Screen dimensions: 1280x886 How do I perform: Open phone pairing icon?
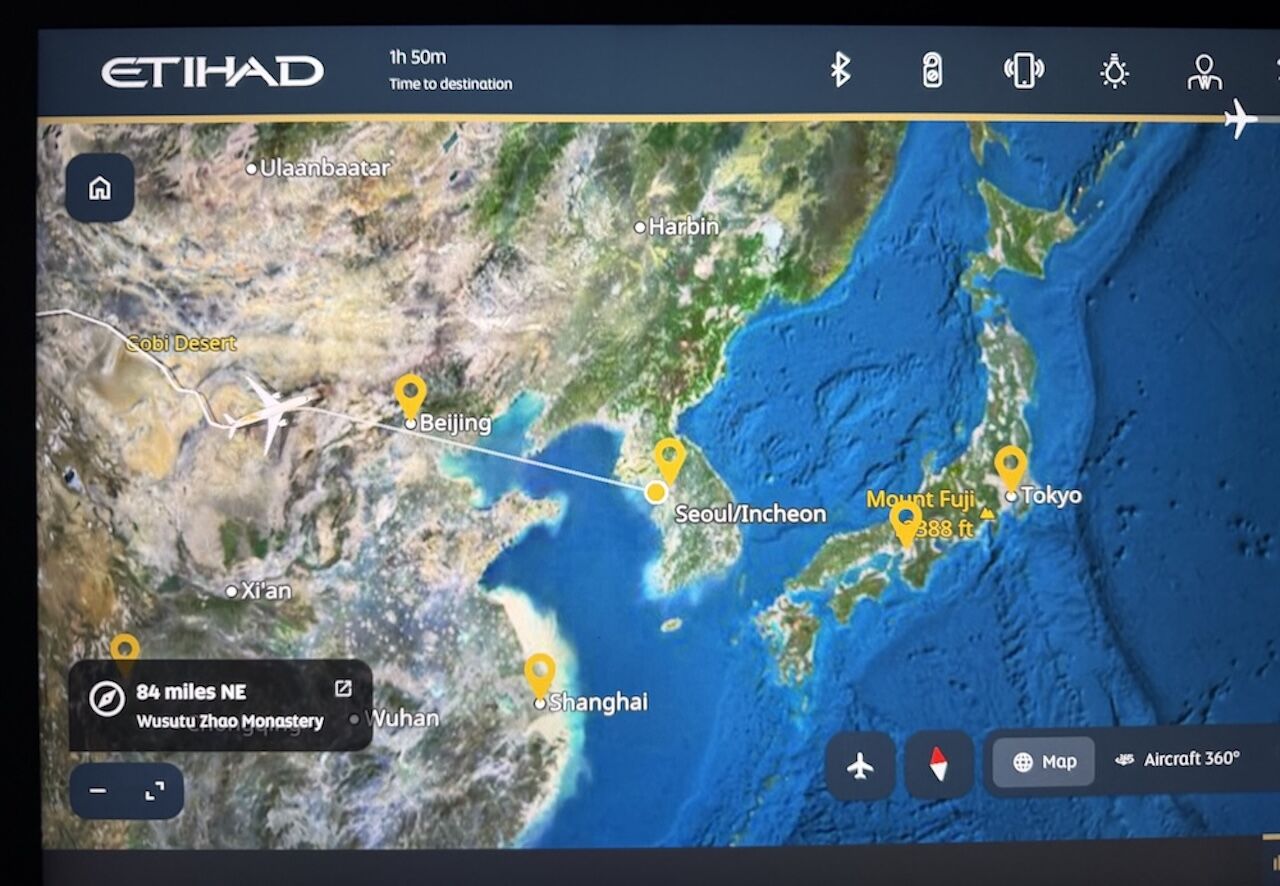(1024, 70)
